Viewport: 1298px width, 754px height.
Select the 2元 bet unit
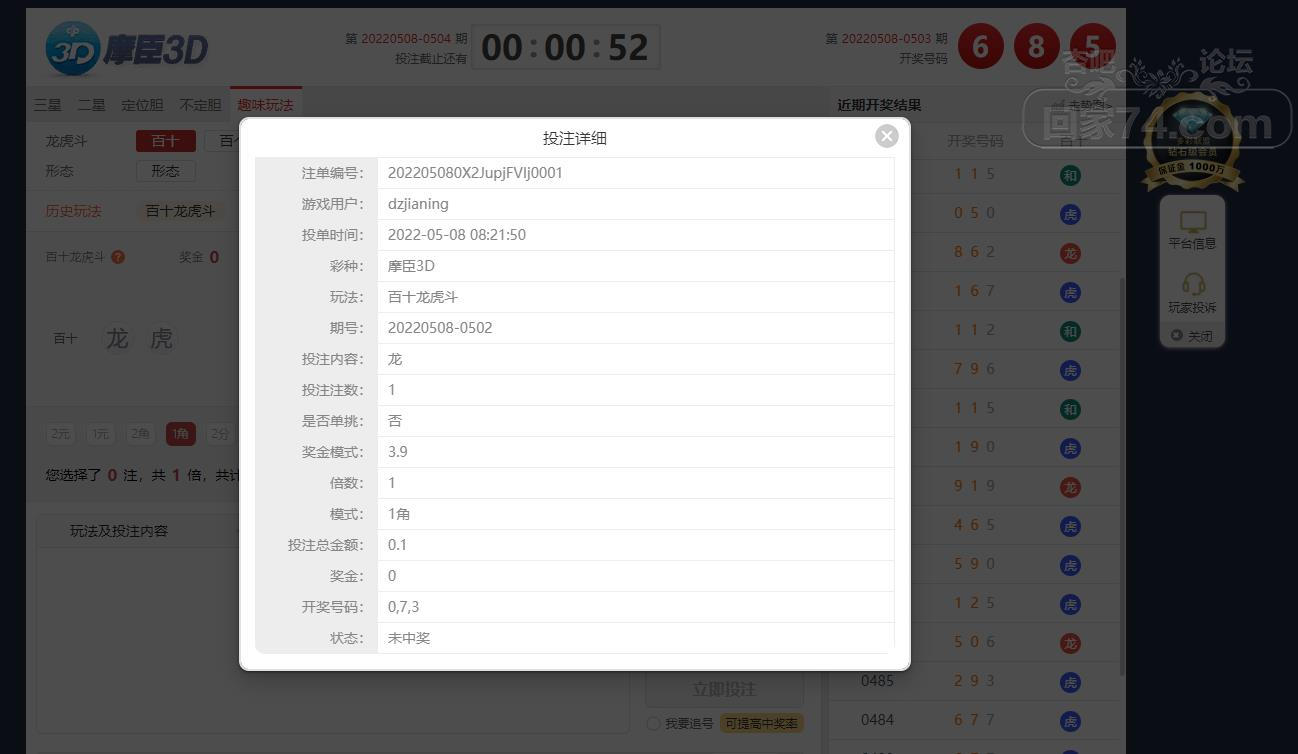pos(61,434)
